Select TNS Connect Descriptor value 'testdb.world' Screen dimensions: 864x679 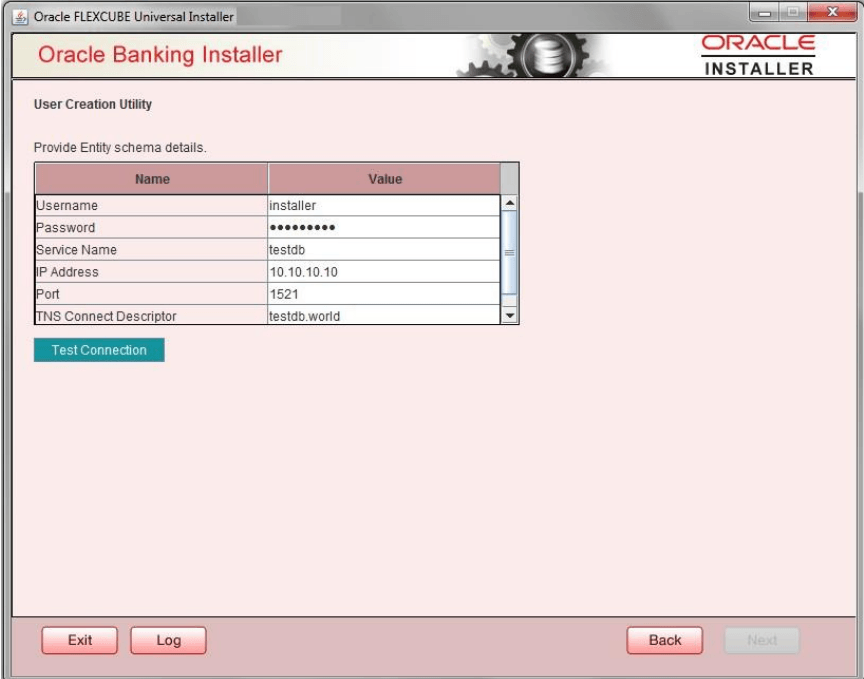coord(384,316)
